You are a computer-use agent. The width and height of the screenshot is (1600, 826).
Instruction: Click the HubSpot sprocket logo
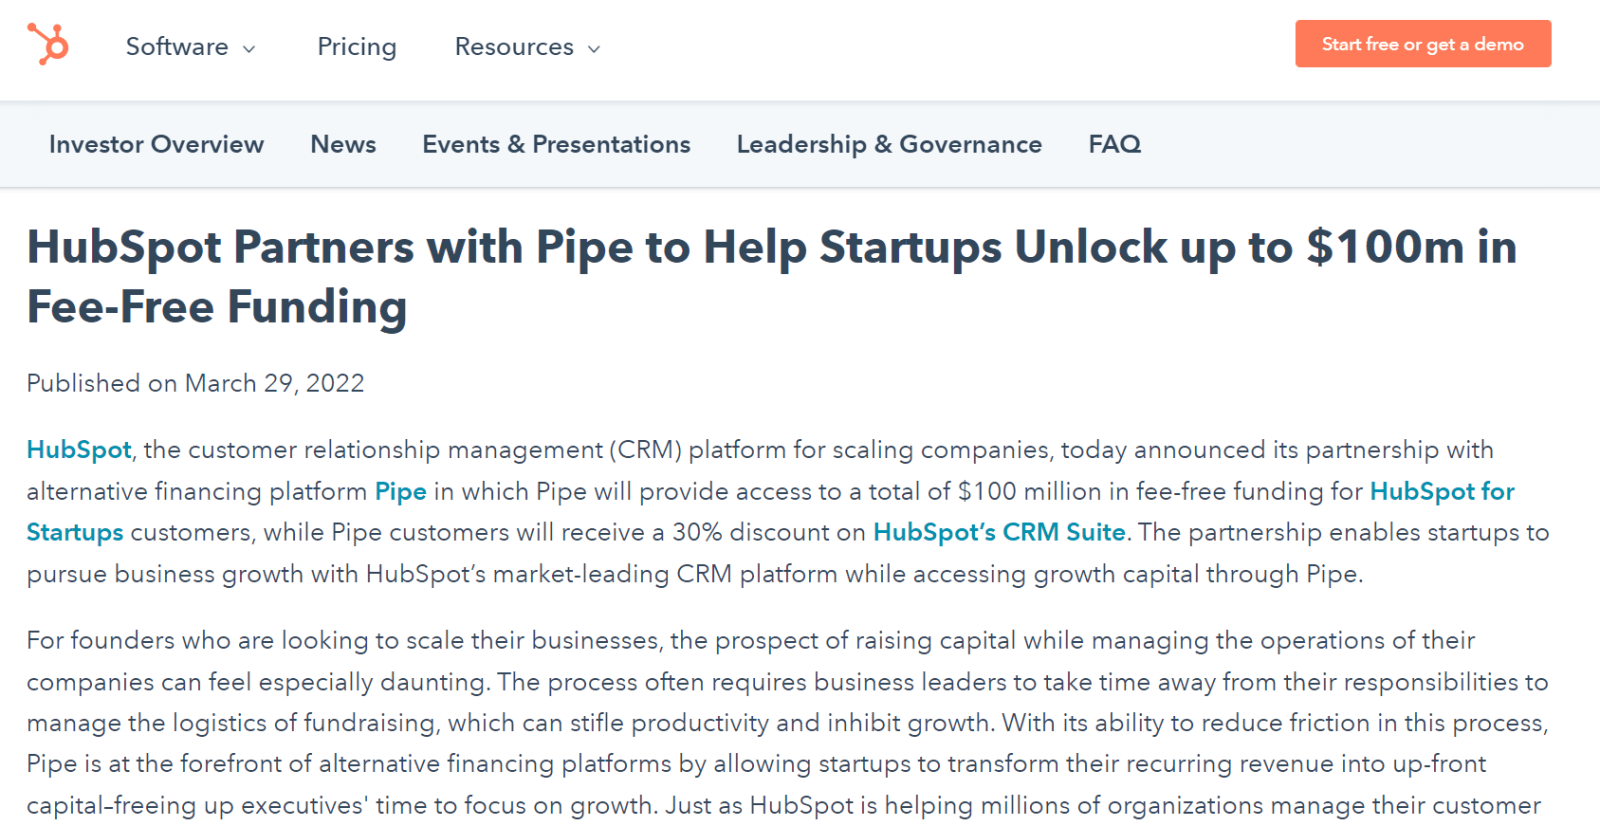[48, 45]
